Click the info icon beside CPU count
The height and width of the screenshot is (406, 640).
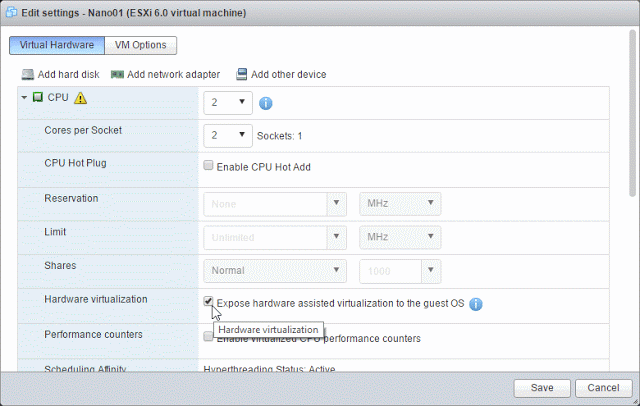pos(266,103)
